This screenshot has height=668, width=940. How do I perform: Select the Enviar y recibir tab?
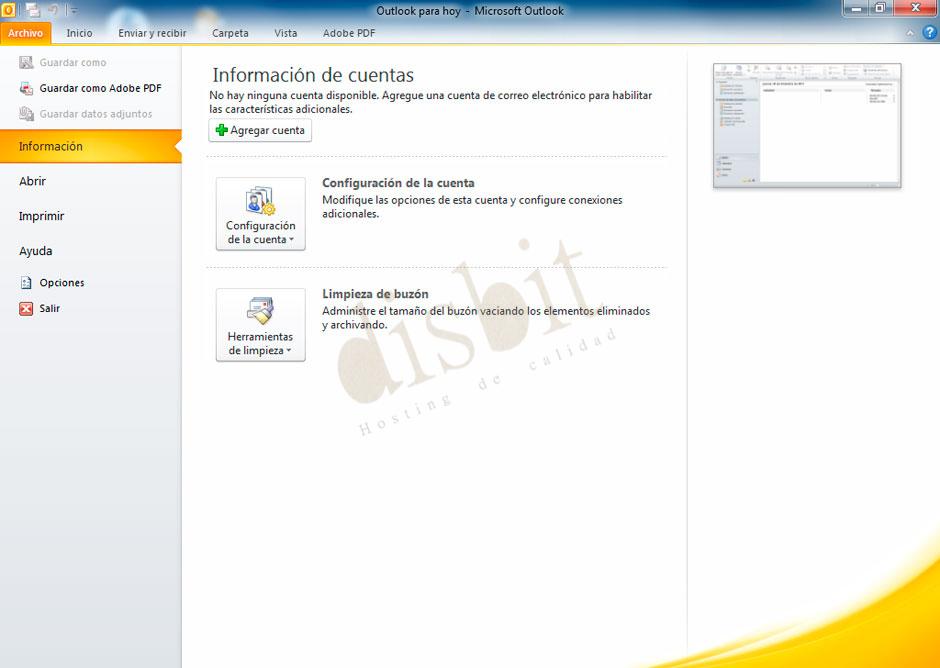[x=151, y=32]
